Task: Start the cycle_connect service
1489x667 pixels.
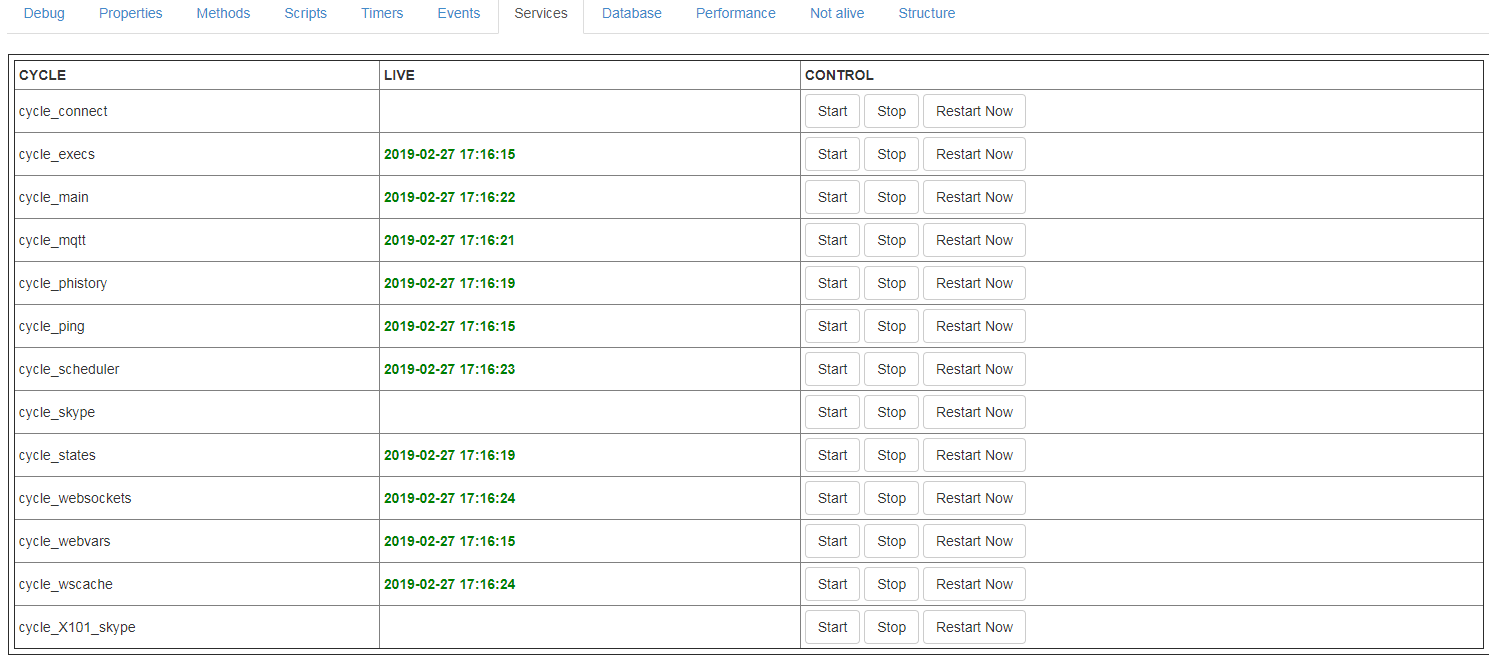Action: click(832, 111)
